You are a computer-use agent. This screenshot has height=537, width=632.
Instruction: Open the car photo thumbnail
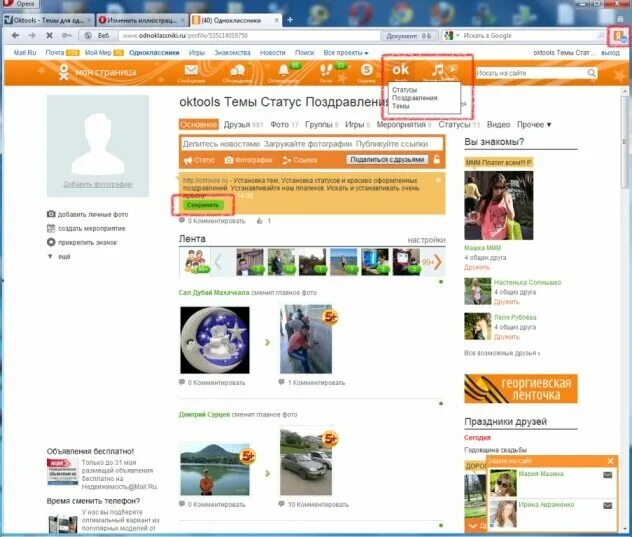[306, 462]
